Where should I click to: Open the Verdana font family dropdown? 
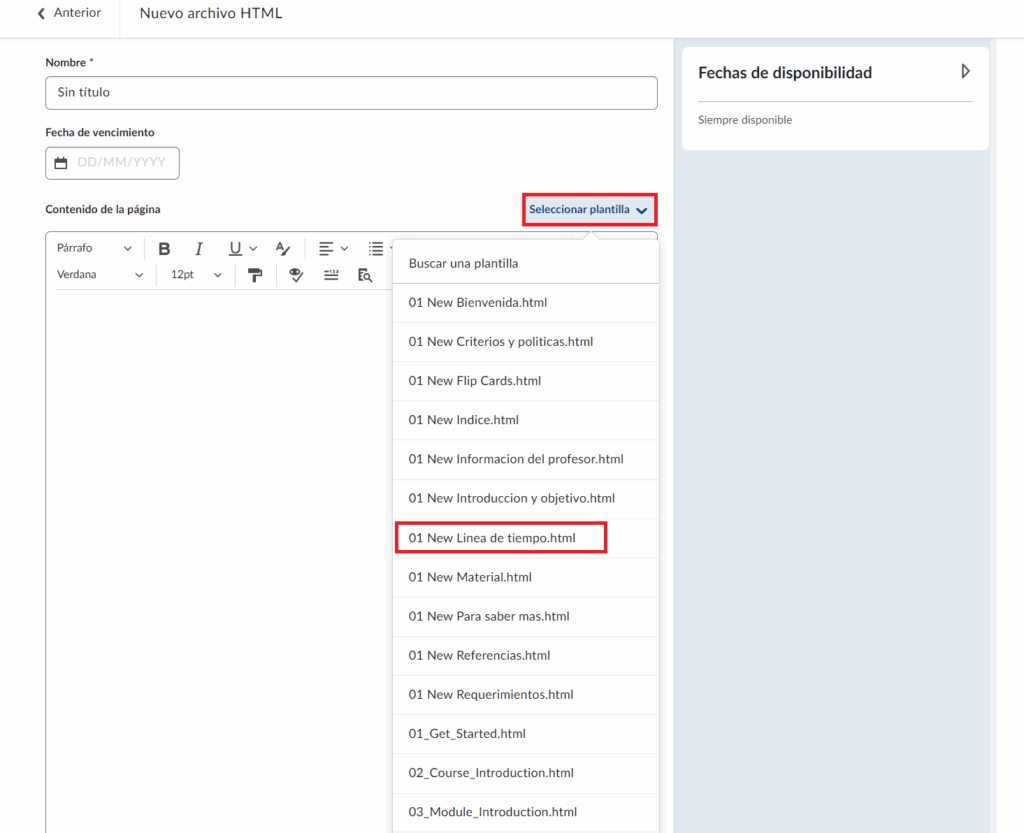click(99, 275)
